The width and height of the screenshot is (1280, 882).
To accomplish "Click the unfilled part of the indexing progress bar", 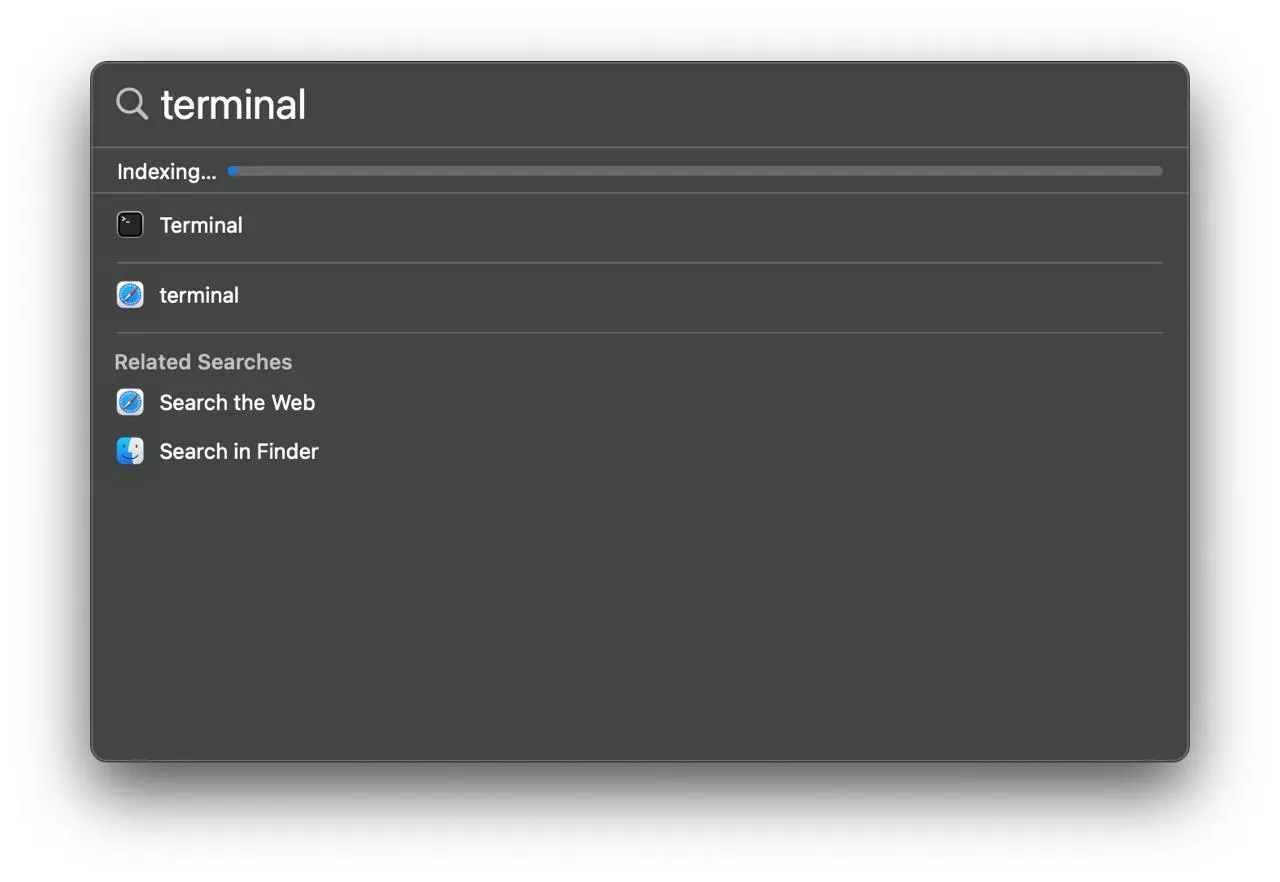I will (700, 171).
